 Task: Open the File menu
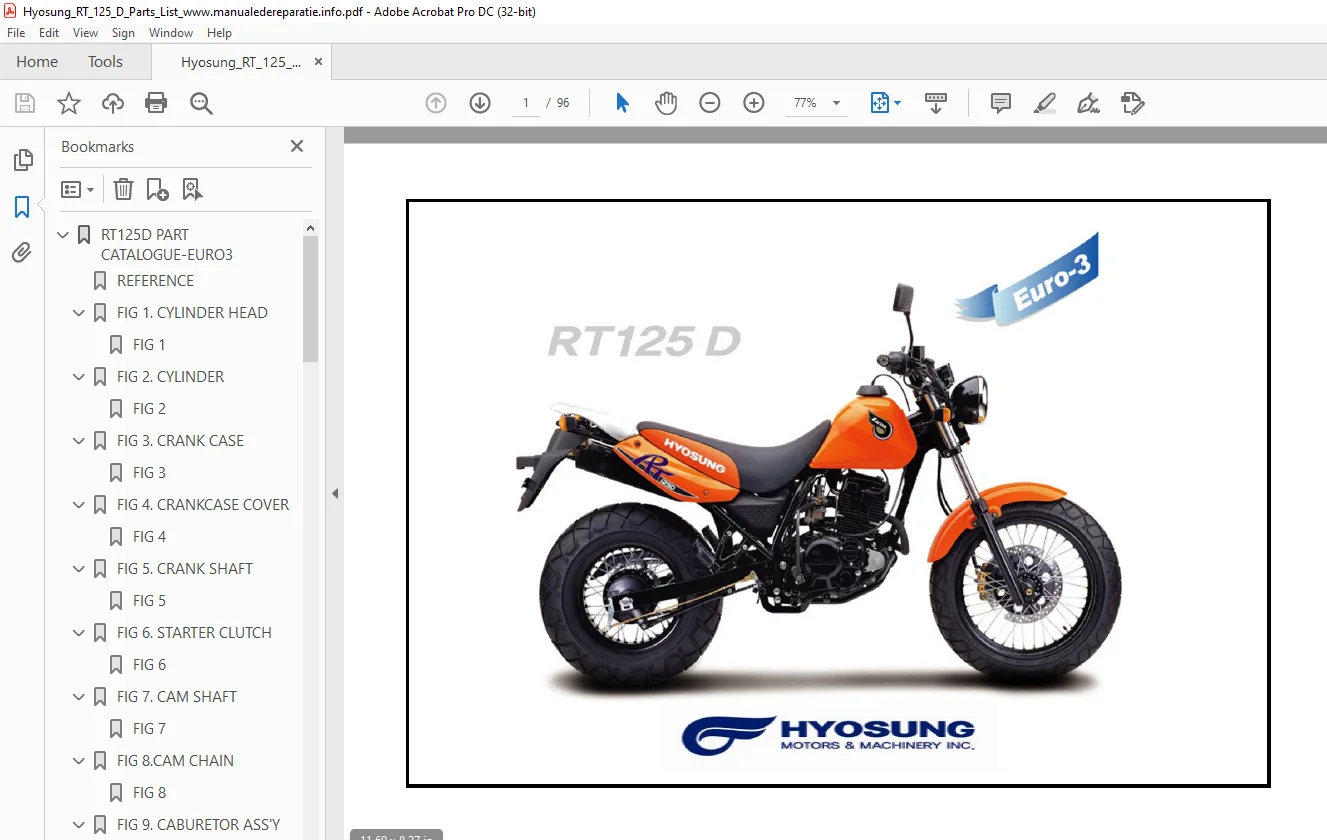click(x=16, y=33)
